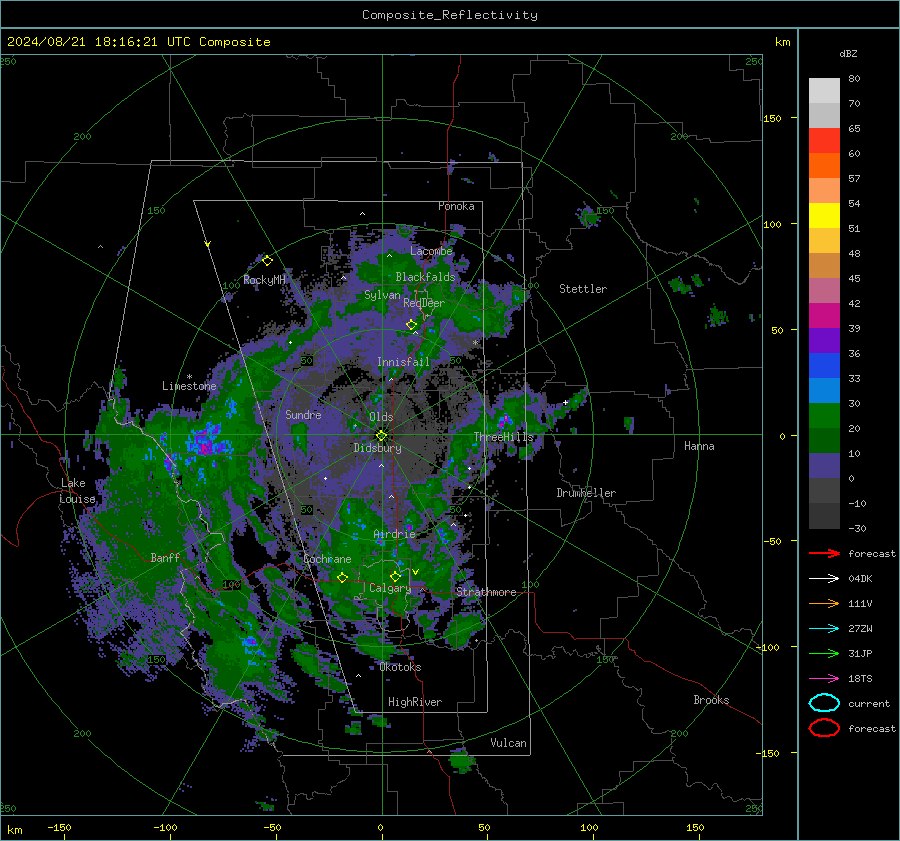The image size is (900, 841).
Task: Select the yellow 51-54 dBZ swatch
Action: tap(824, 216)
